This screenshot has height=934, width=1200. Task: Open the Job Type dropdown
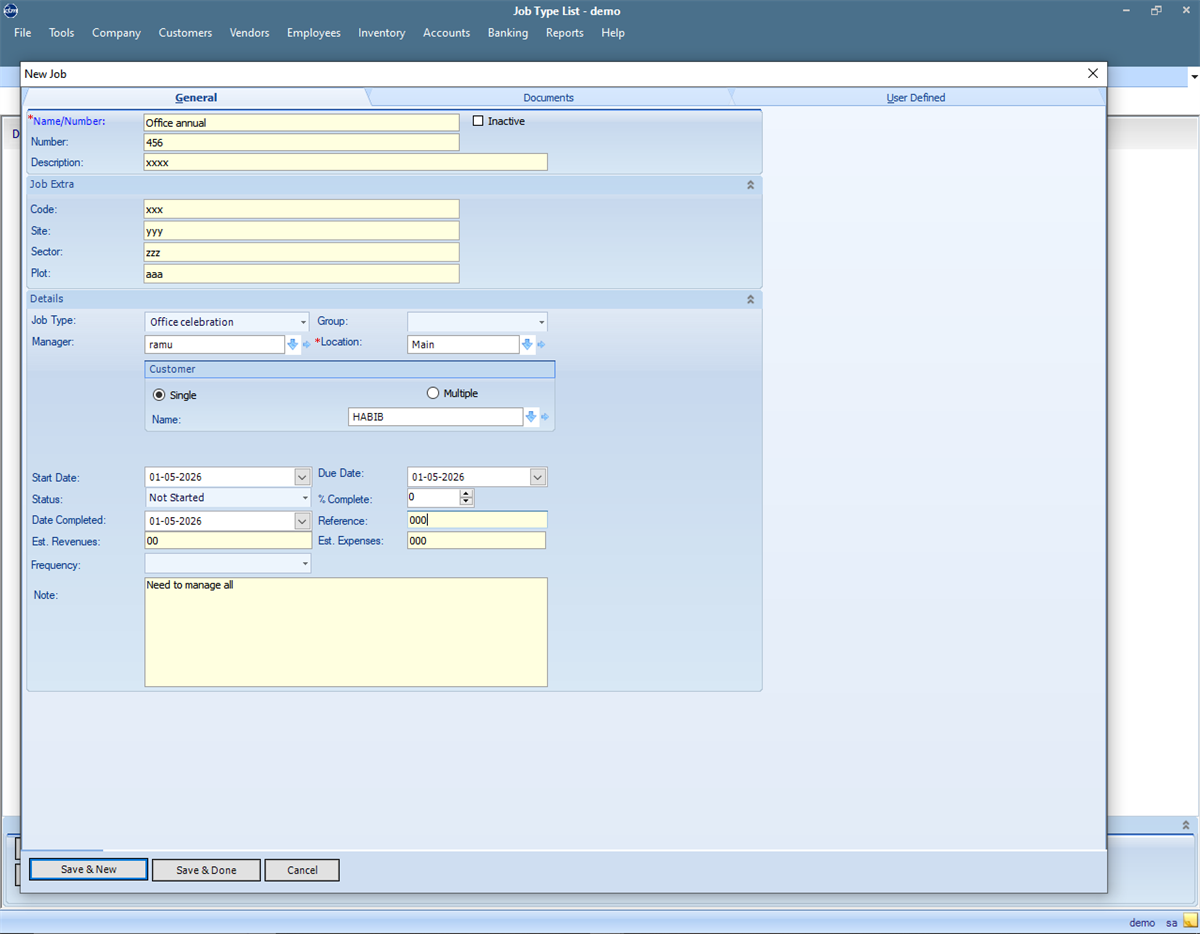point(303,322)
